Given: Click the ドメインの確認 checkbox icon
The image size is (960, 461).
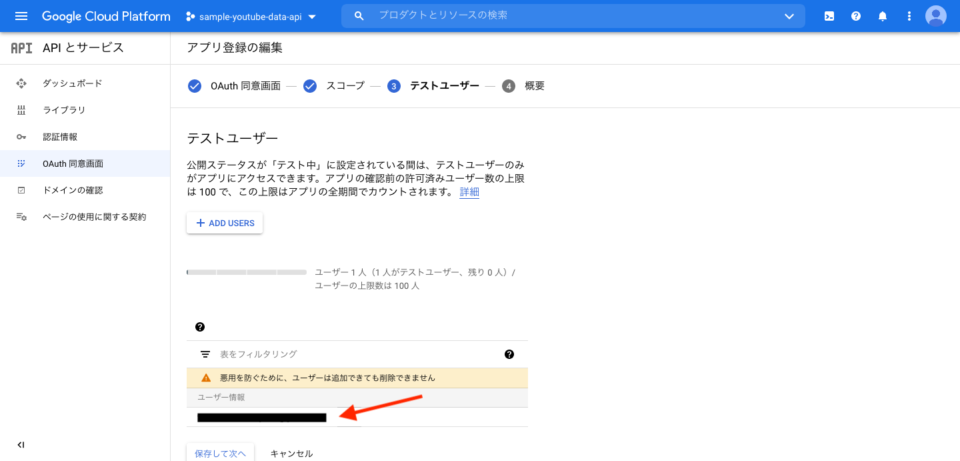Looking at the screenshot, I should click(x=21, y=190).
